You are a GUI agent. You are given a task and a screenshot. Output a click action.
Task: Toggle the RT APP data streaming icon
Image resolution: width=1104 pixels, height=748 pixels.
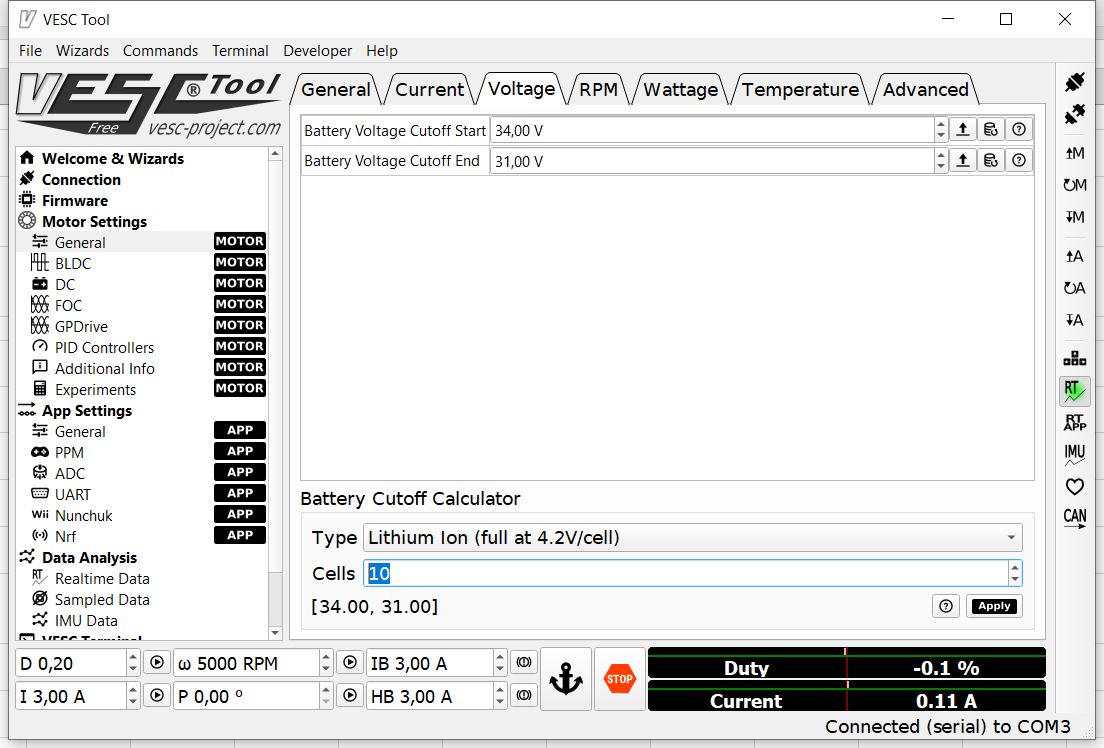click(x=1074, y=423)
